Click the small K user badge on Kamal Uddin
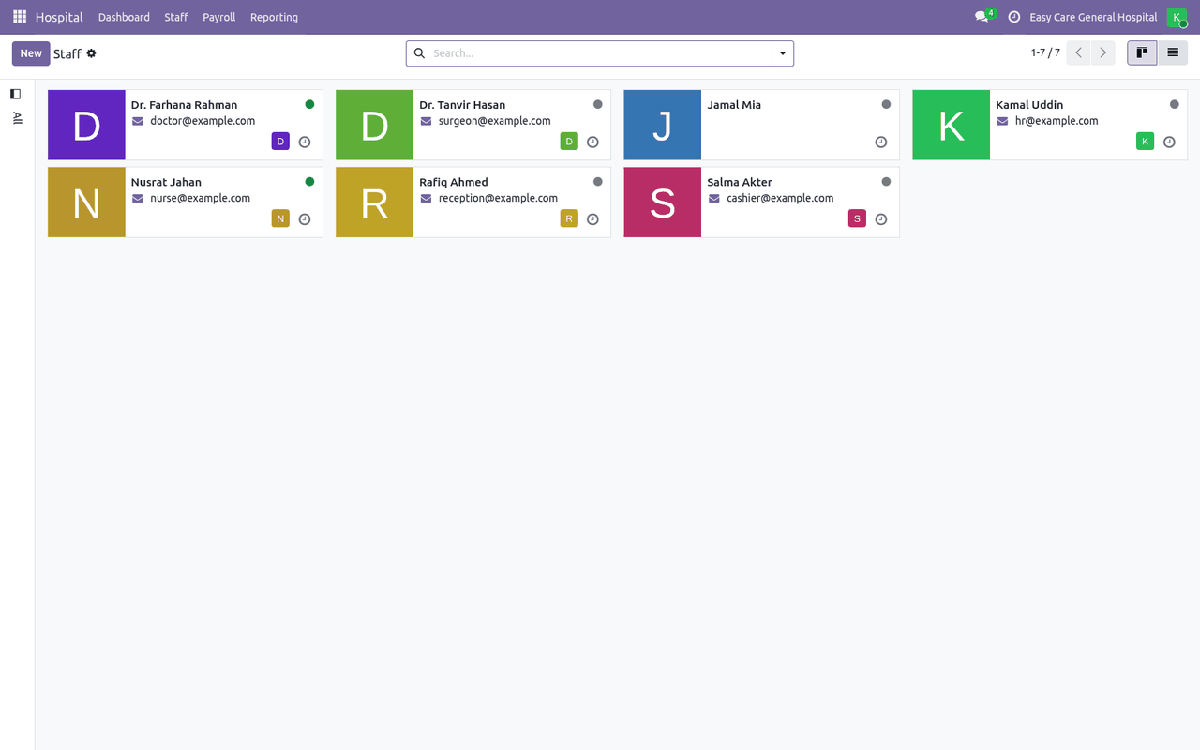Screen dimensions: 1200x750 [1145, 141]
